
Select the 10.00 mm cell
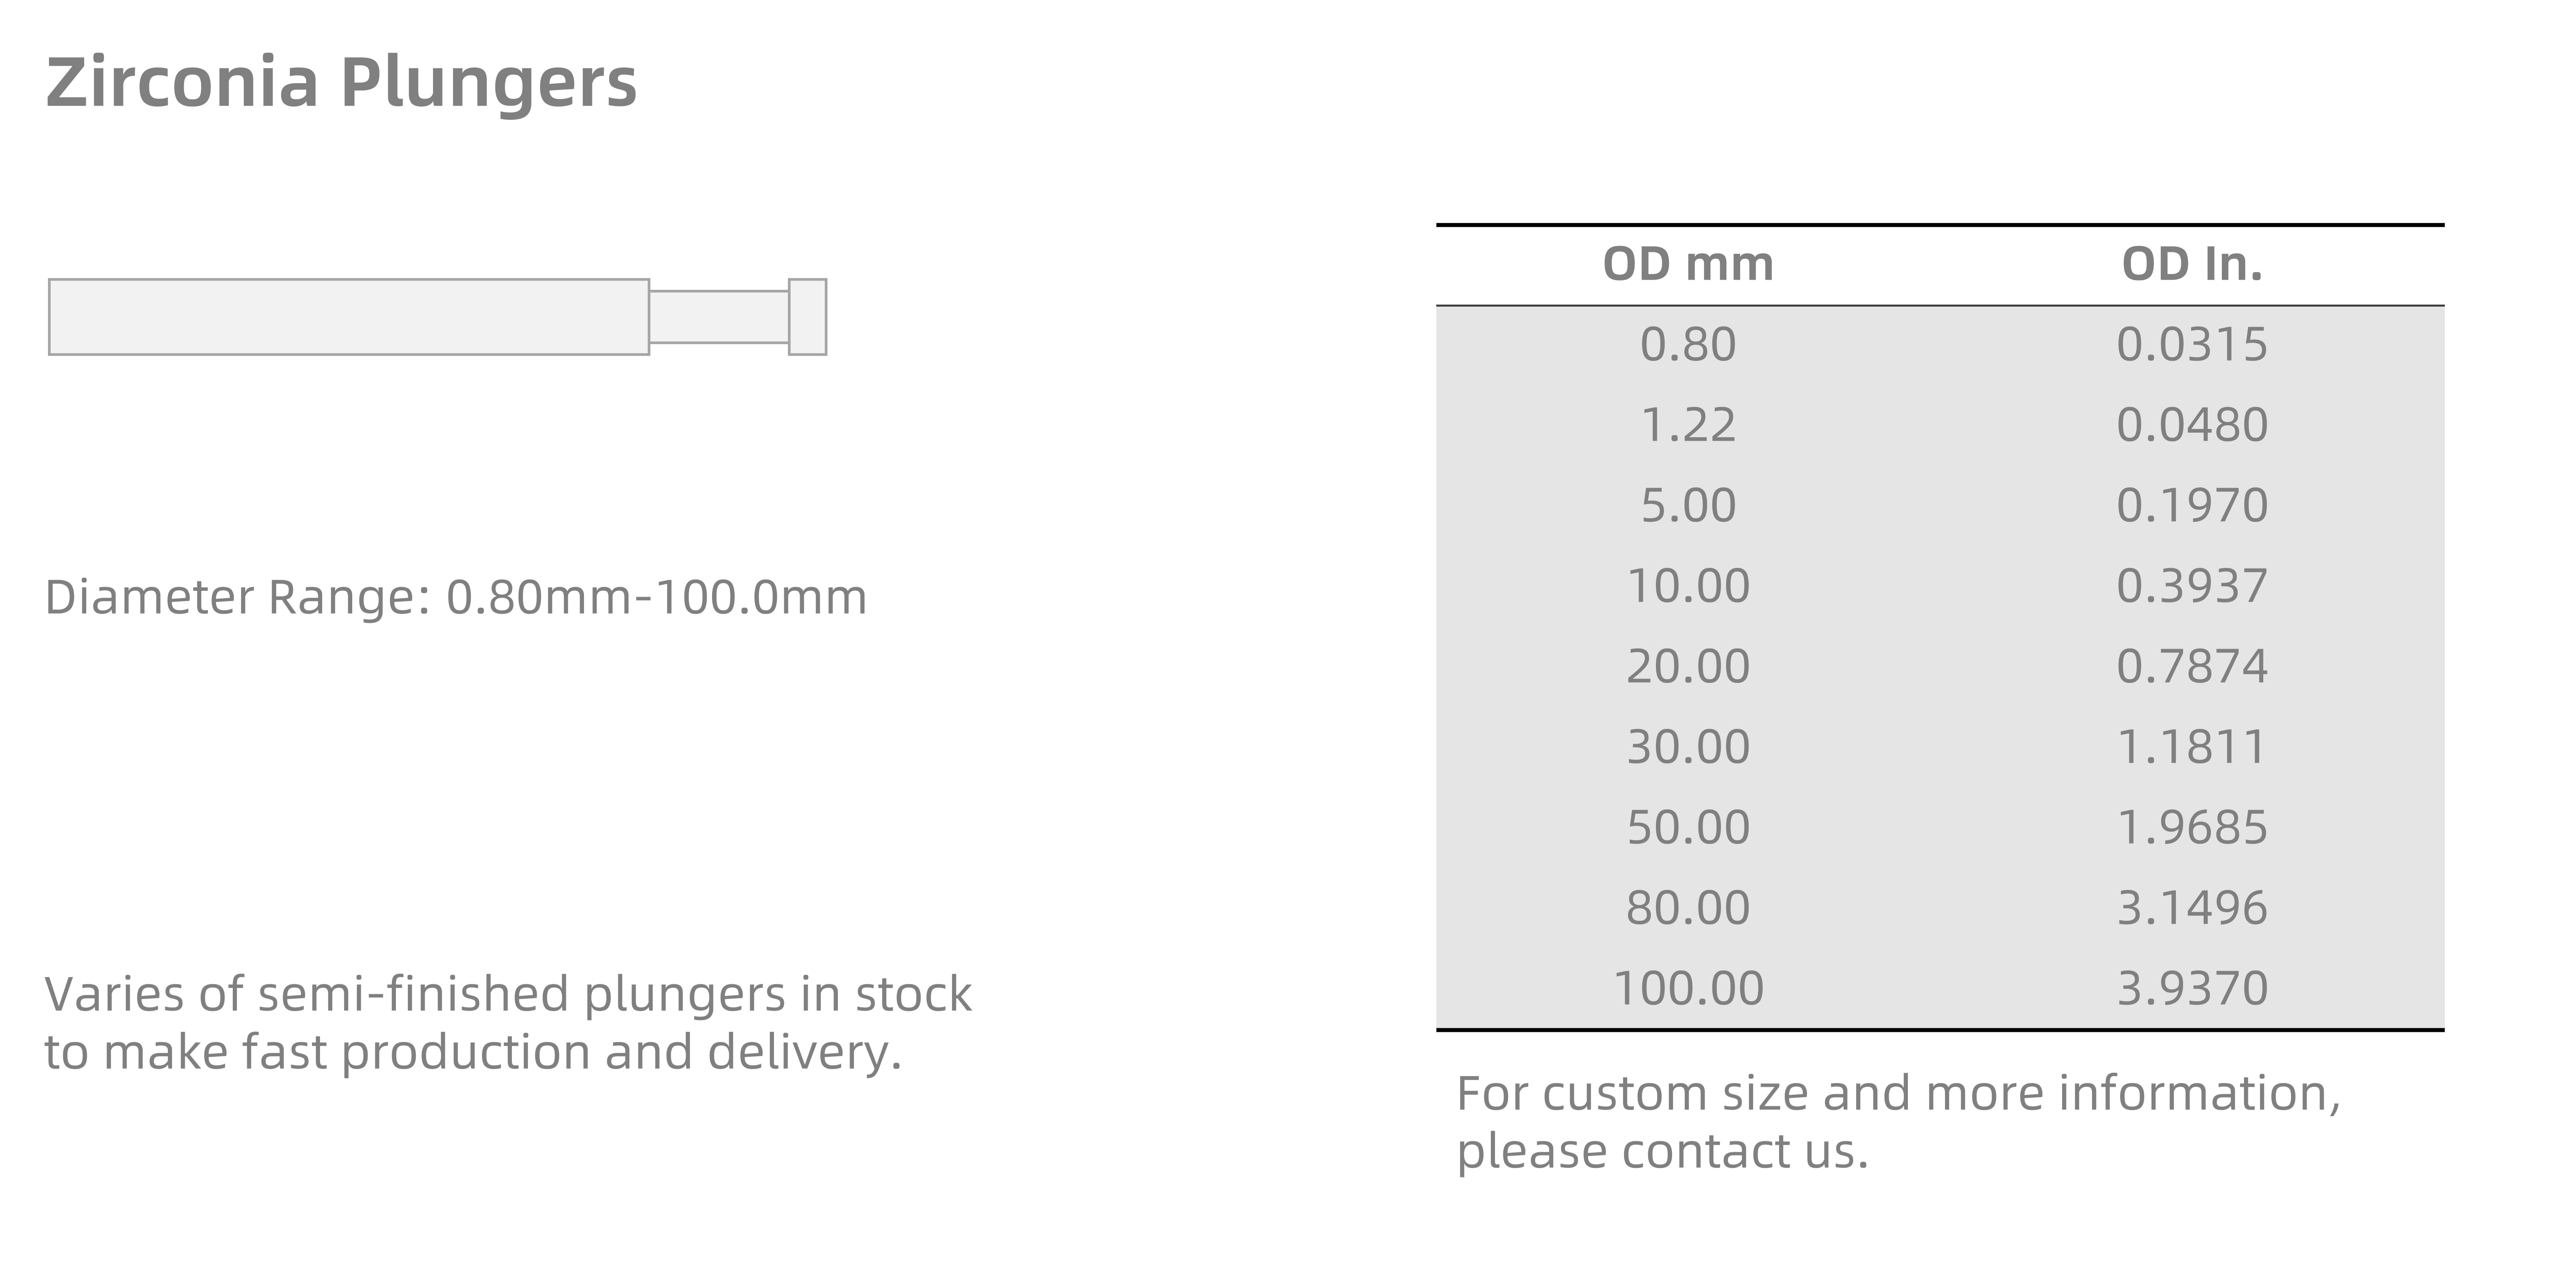pyautogui.click(x=1688, y=586)
